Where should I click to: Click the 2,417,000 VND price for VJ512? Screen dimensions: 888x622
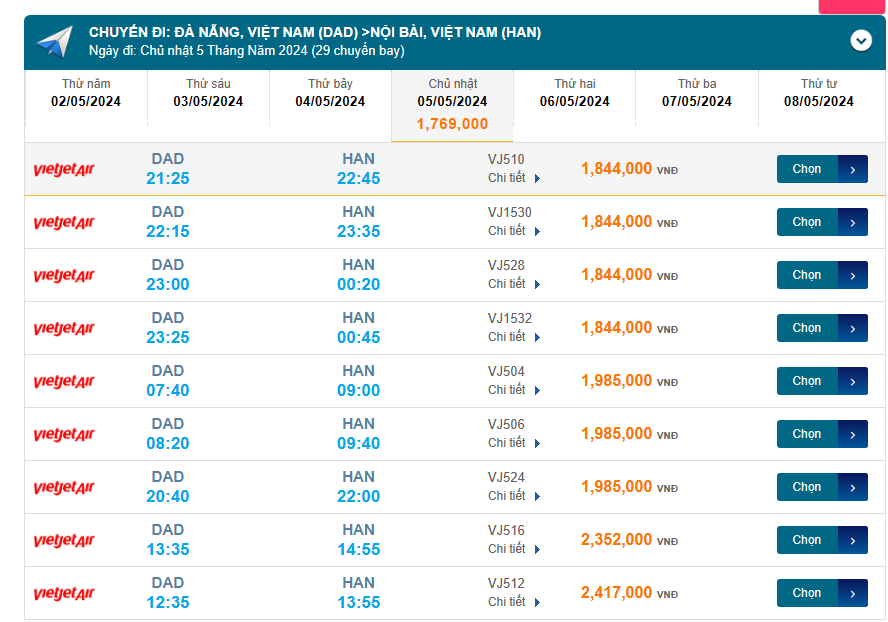(617, 593)
